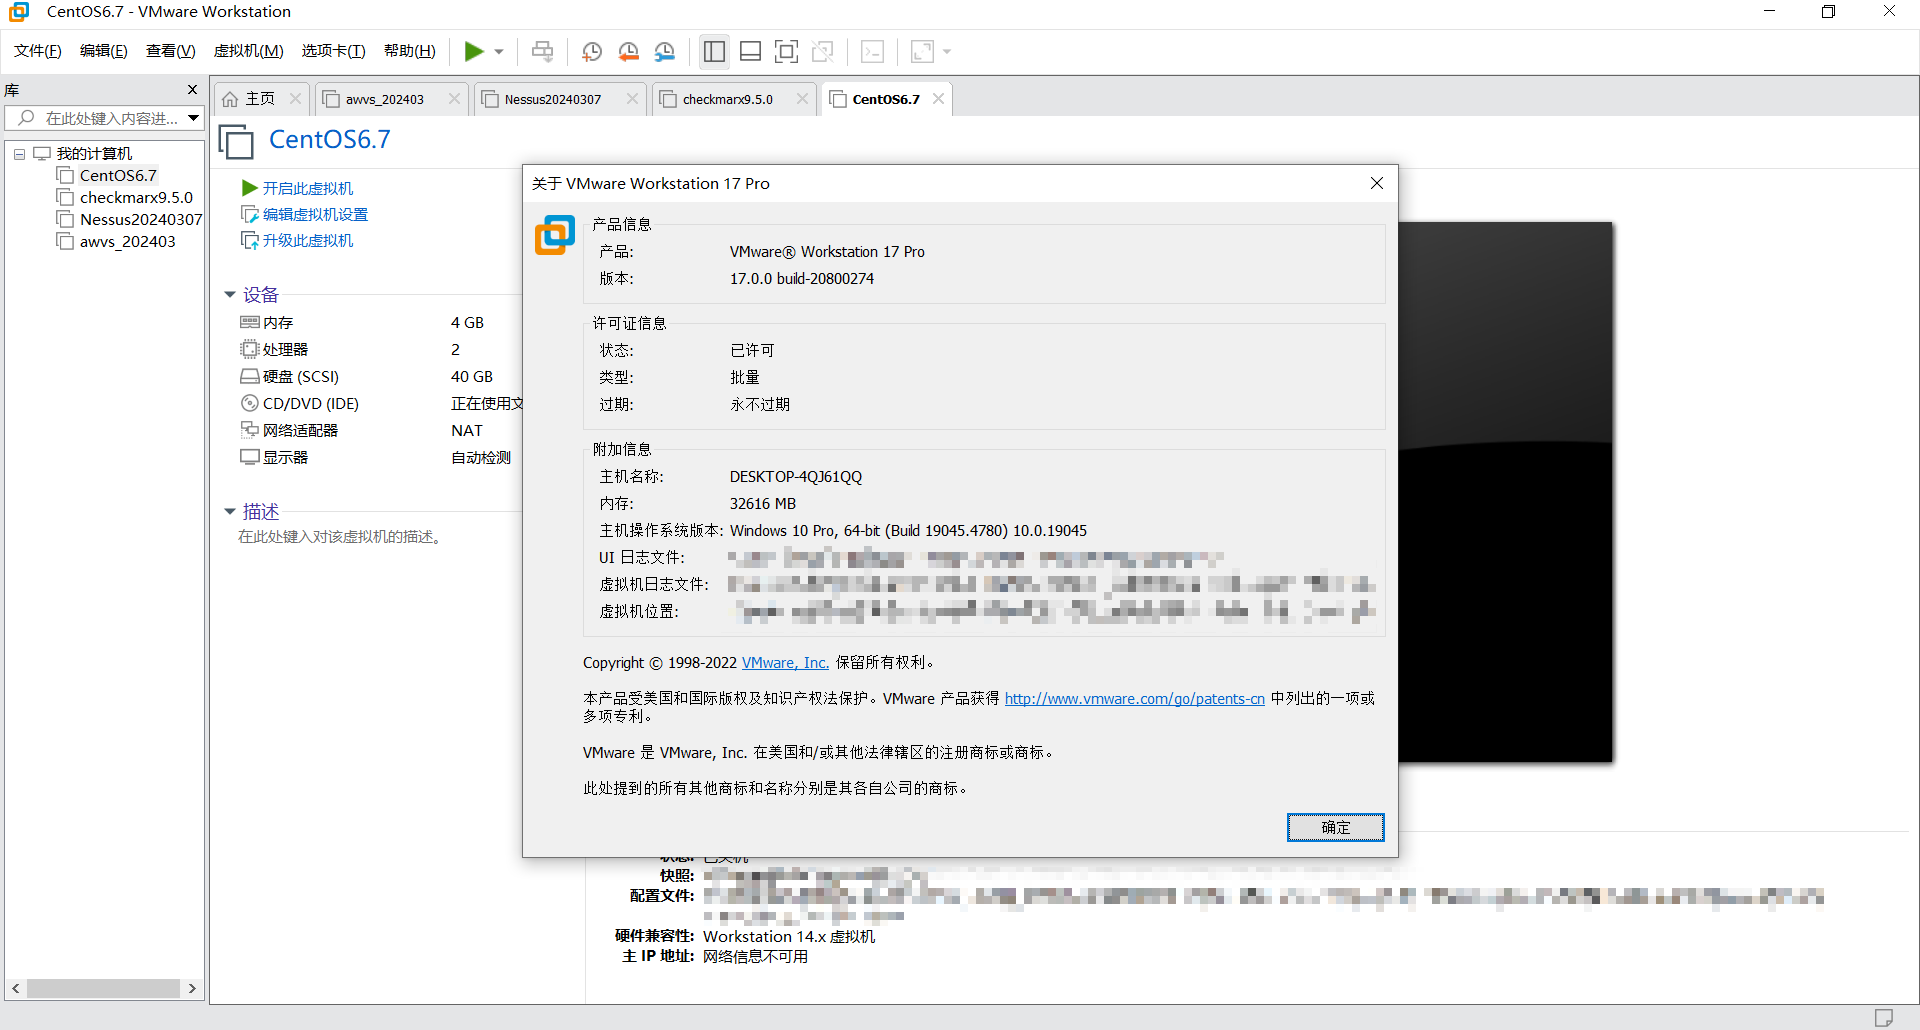Screen dimensions: 1920x1030
Task: Click the library horizontal scrollbar thumb
Action: (x=103, y=988)
